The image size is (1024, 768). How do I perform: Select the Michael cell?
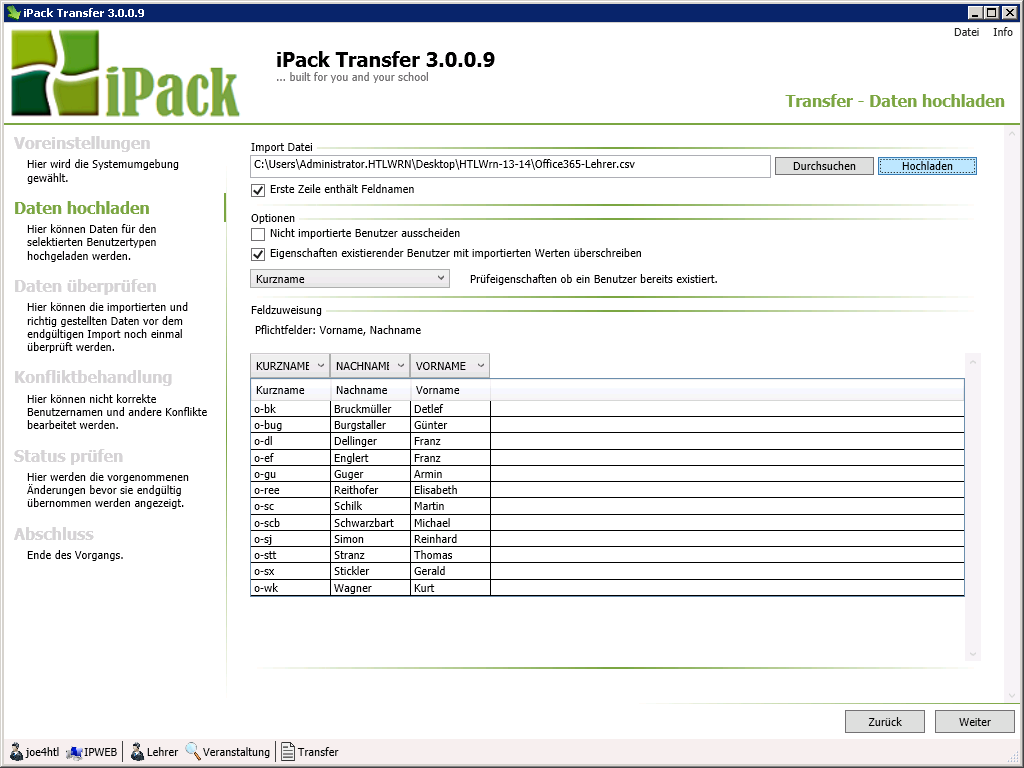coord(451,523)
